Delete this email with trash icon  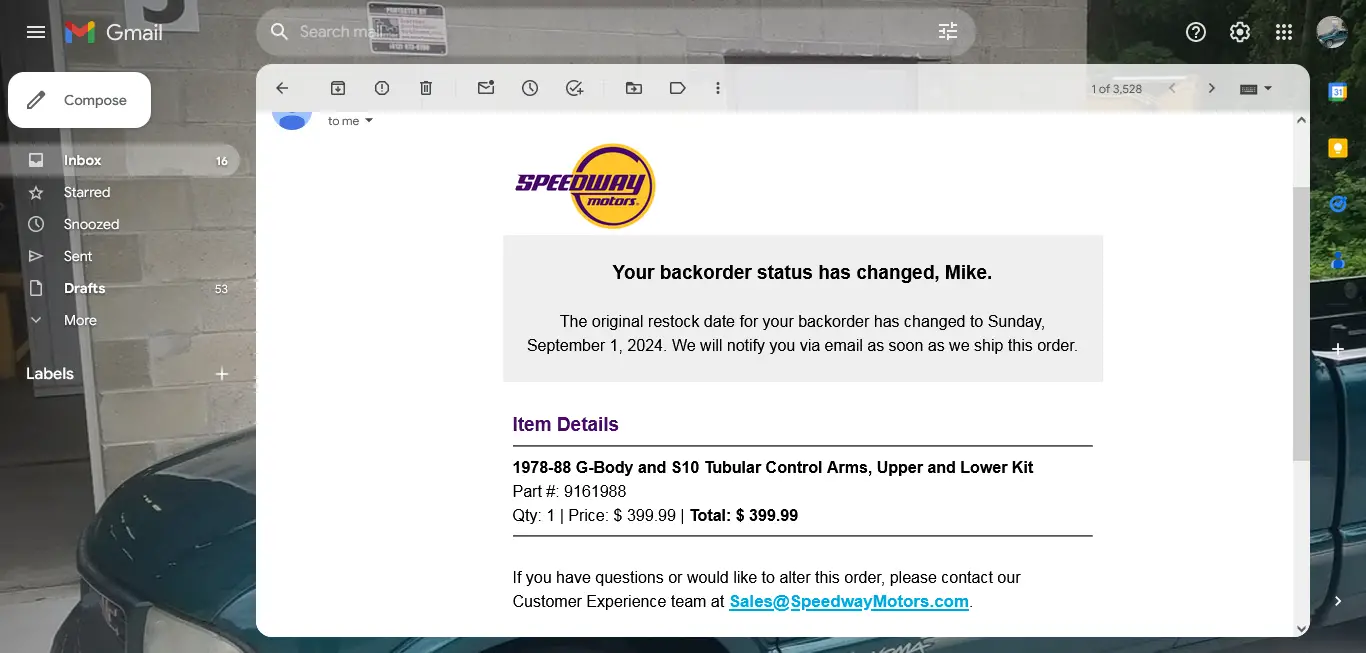pyautogui.click(x=426, y=88)
